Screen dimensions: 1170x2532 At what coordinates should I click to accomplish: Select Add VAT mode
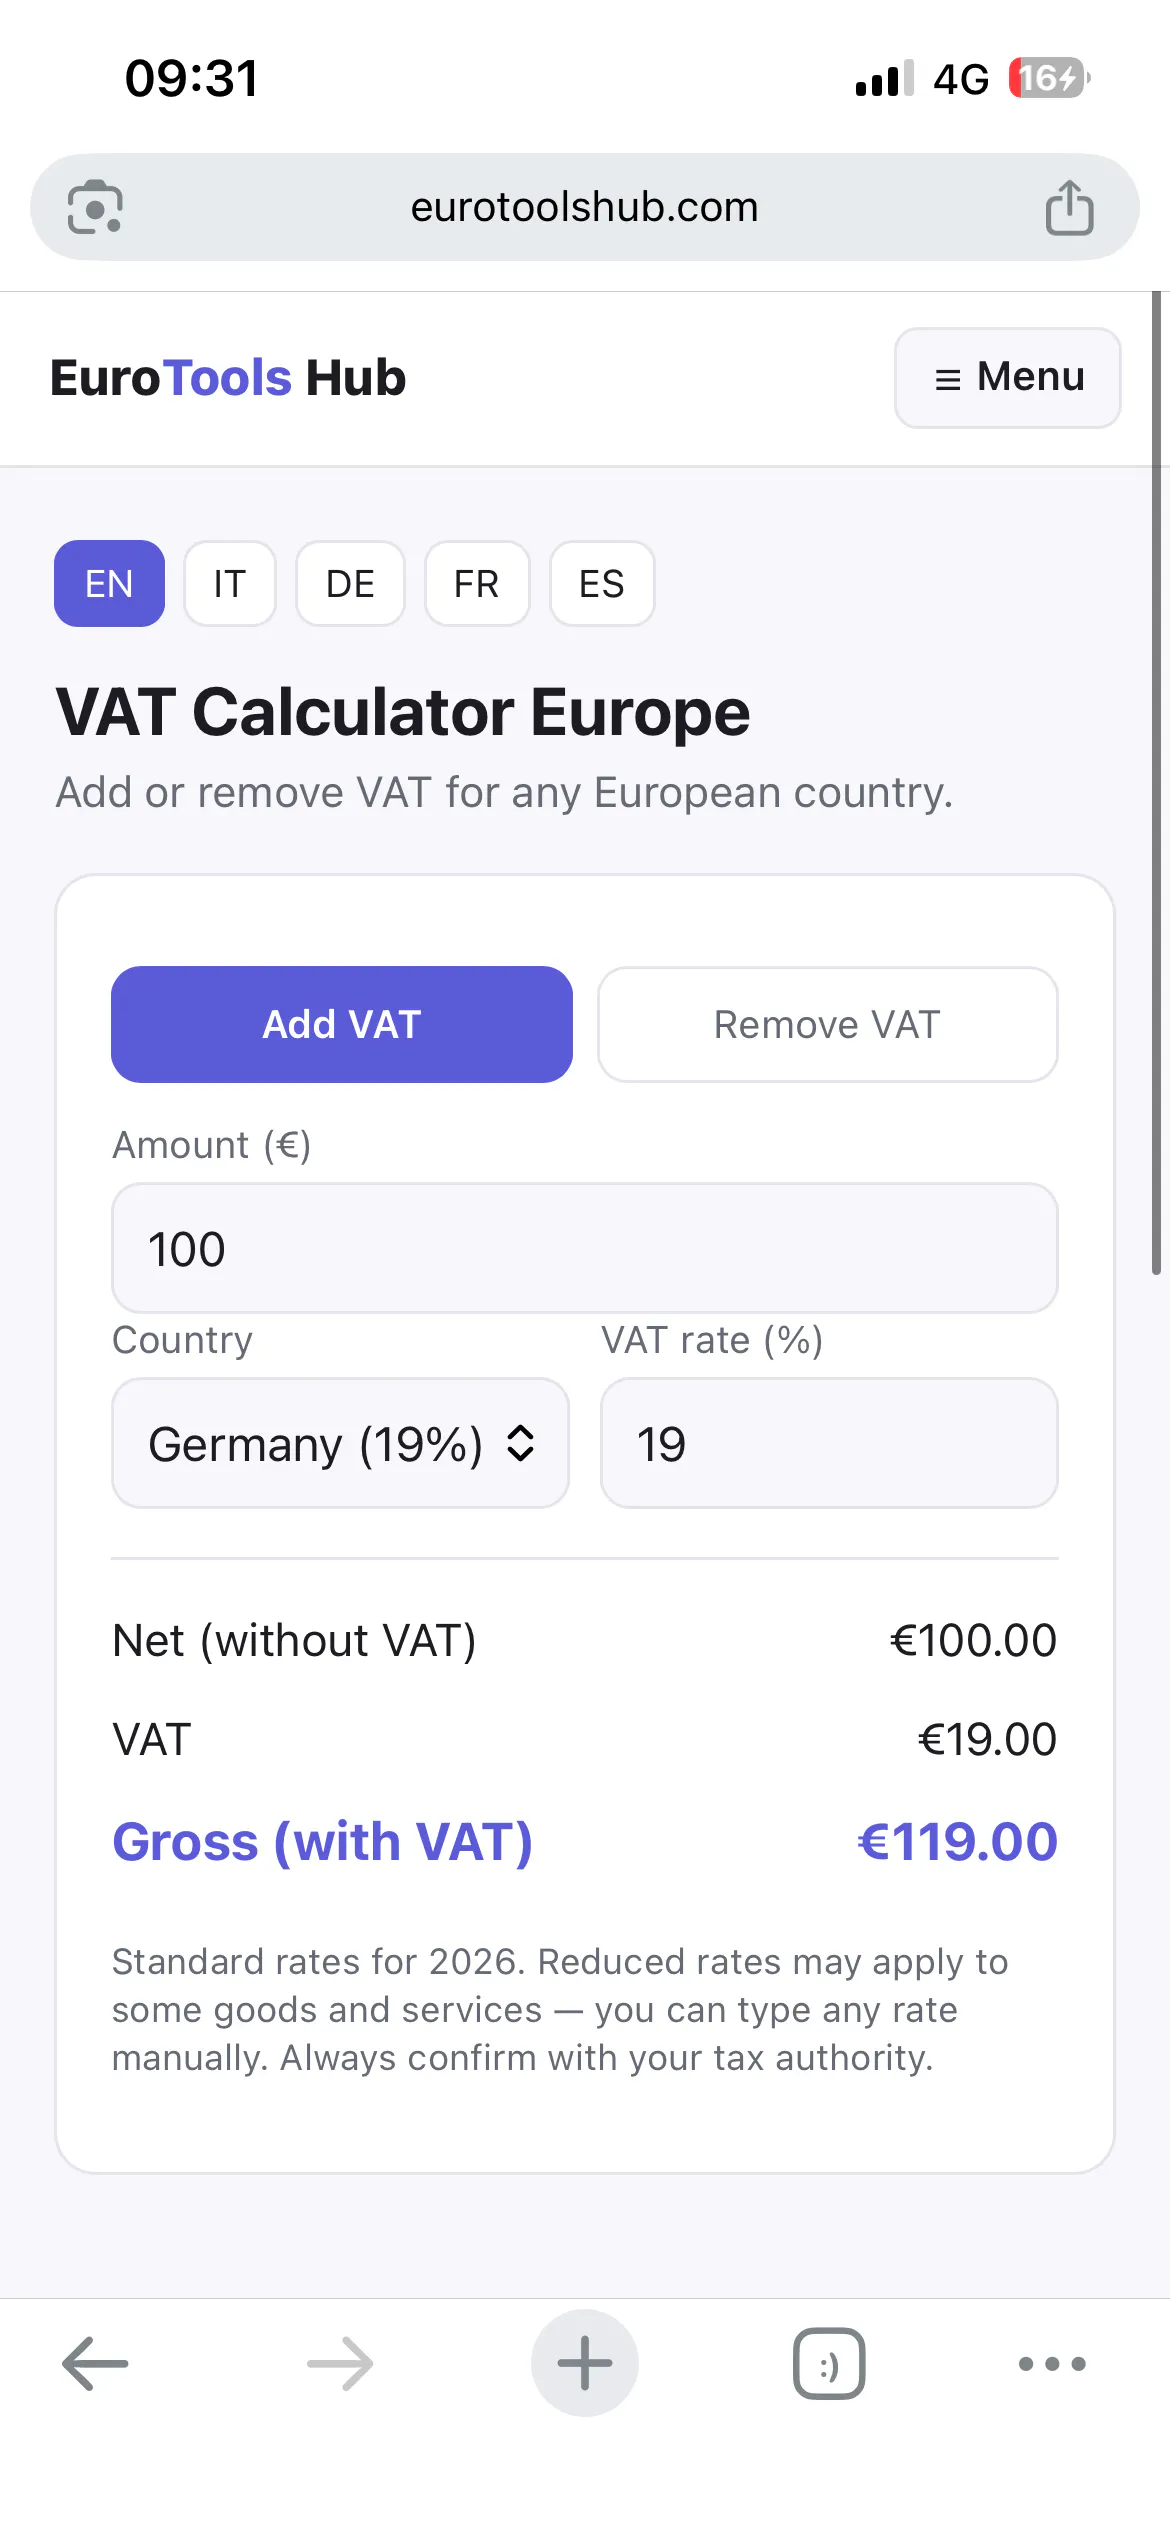(342, 1024)
